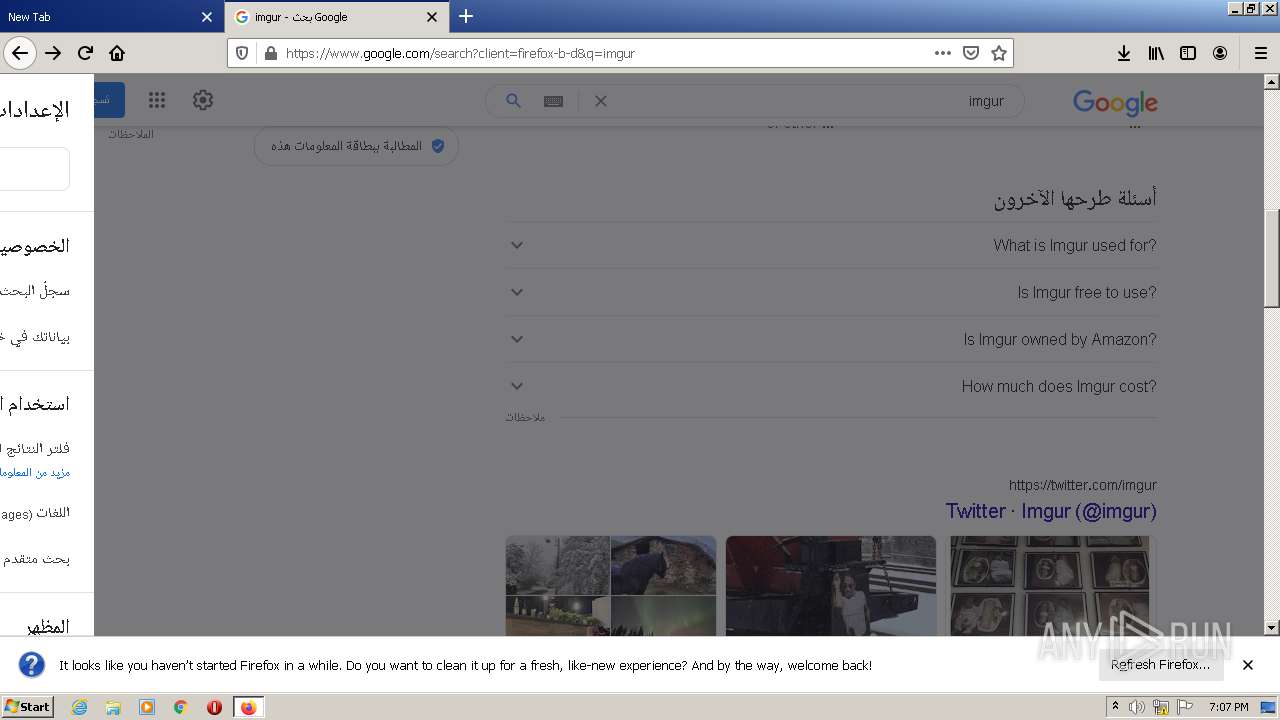Open Google settings gear

pyautogui.click(x=203, y=100)
